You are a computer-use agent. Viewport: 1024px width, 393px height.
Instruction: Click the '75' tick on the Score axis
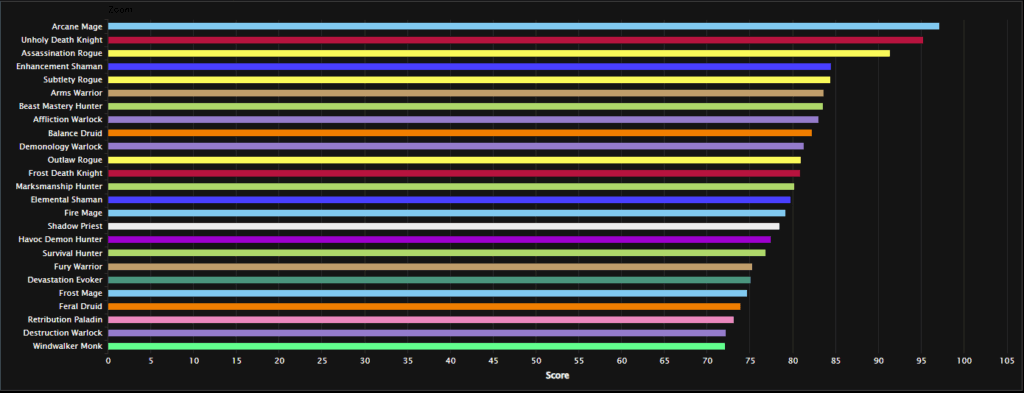coord(750,361)
